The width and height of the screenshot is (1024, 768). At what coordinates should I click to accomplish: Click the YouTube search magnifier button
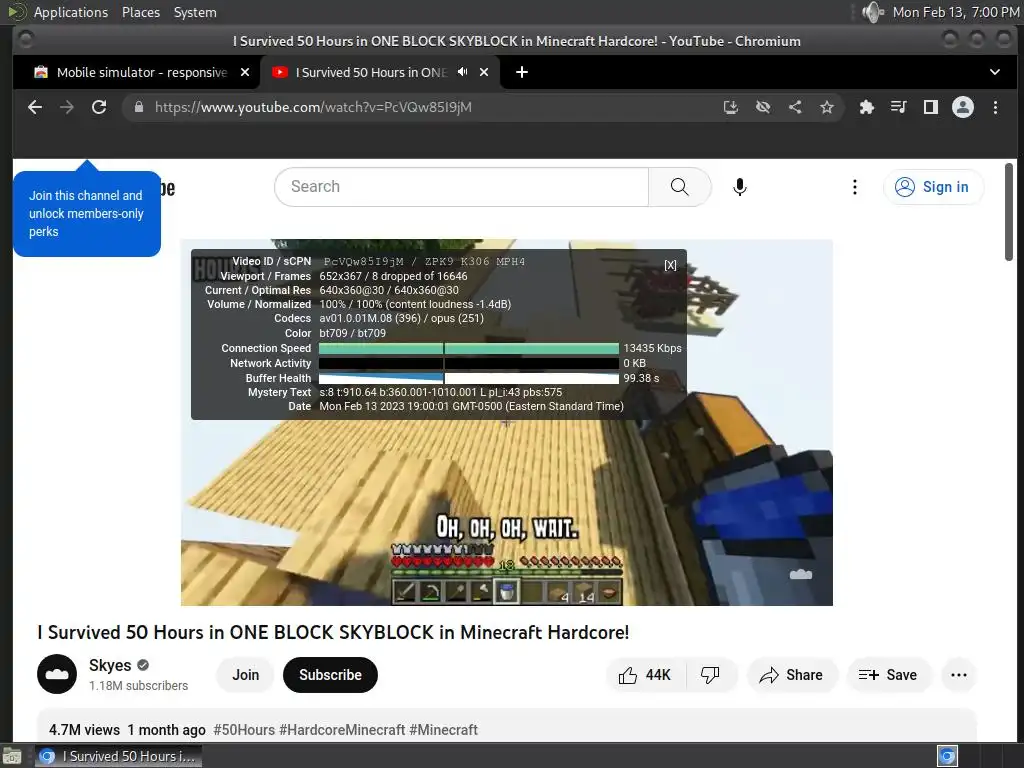[x=680, y=187]
